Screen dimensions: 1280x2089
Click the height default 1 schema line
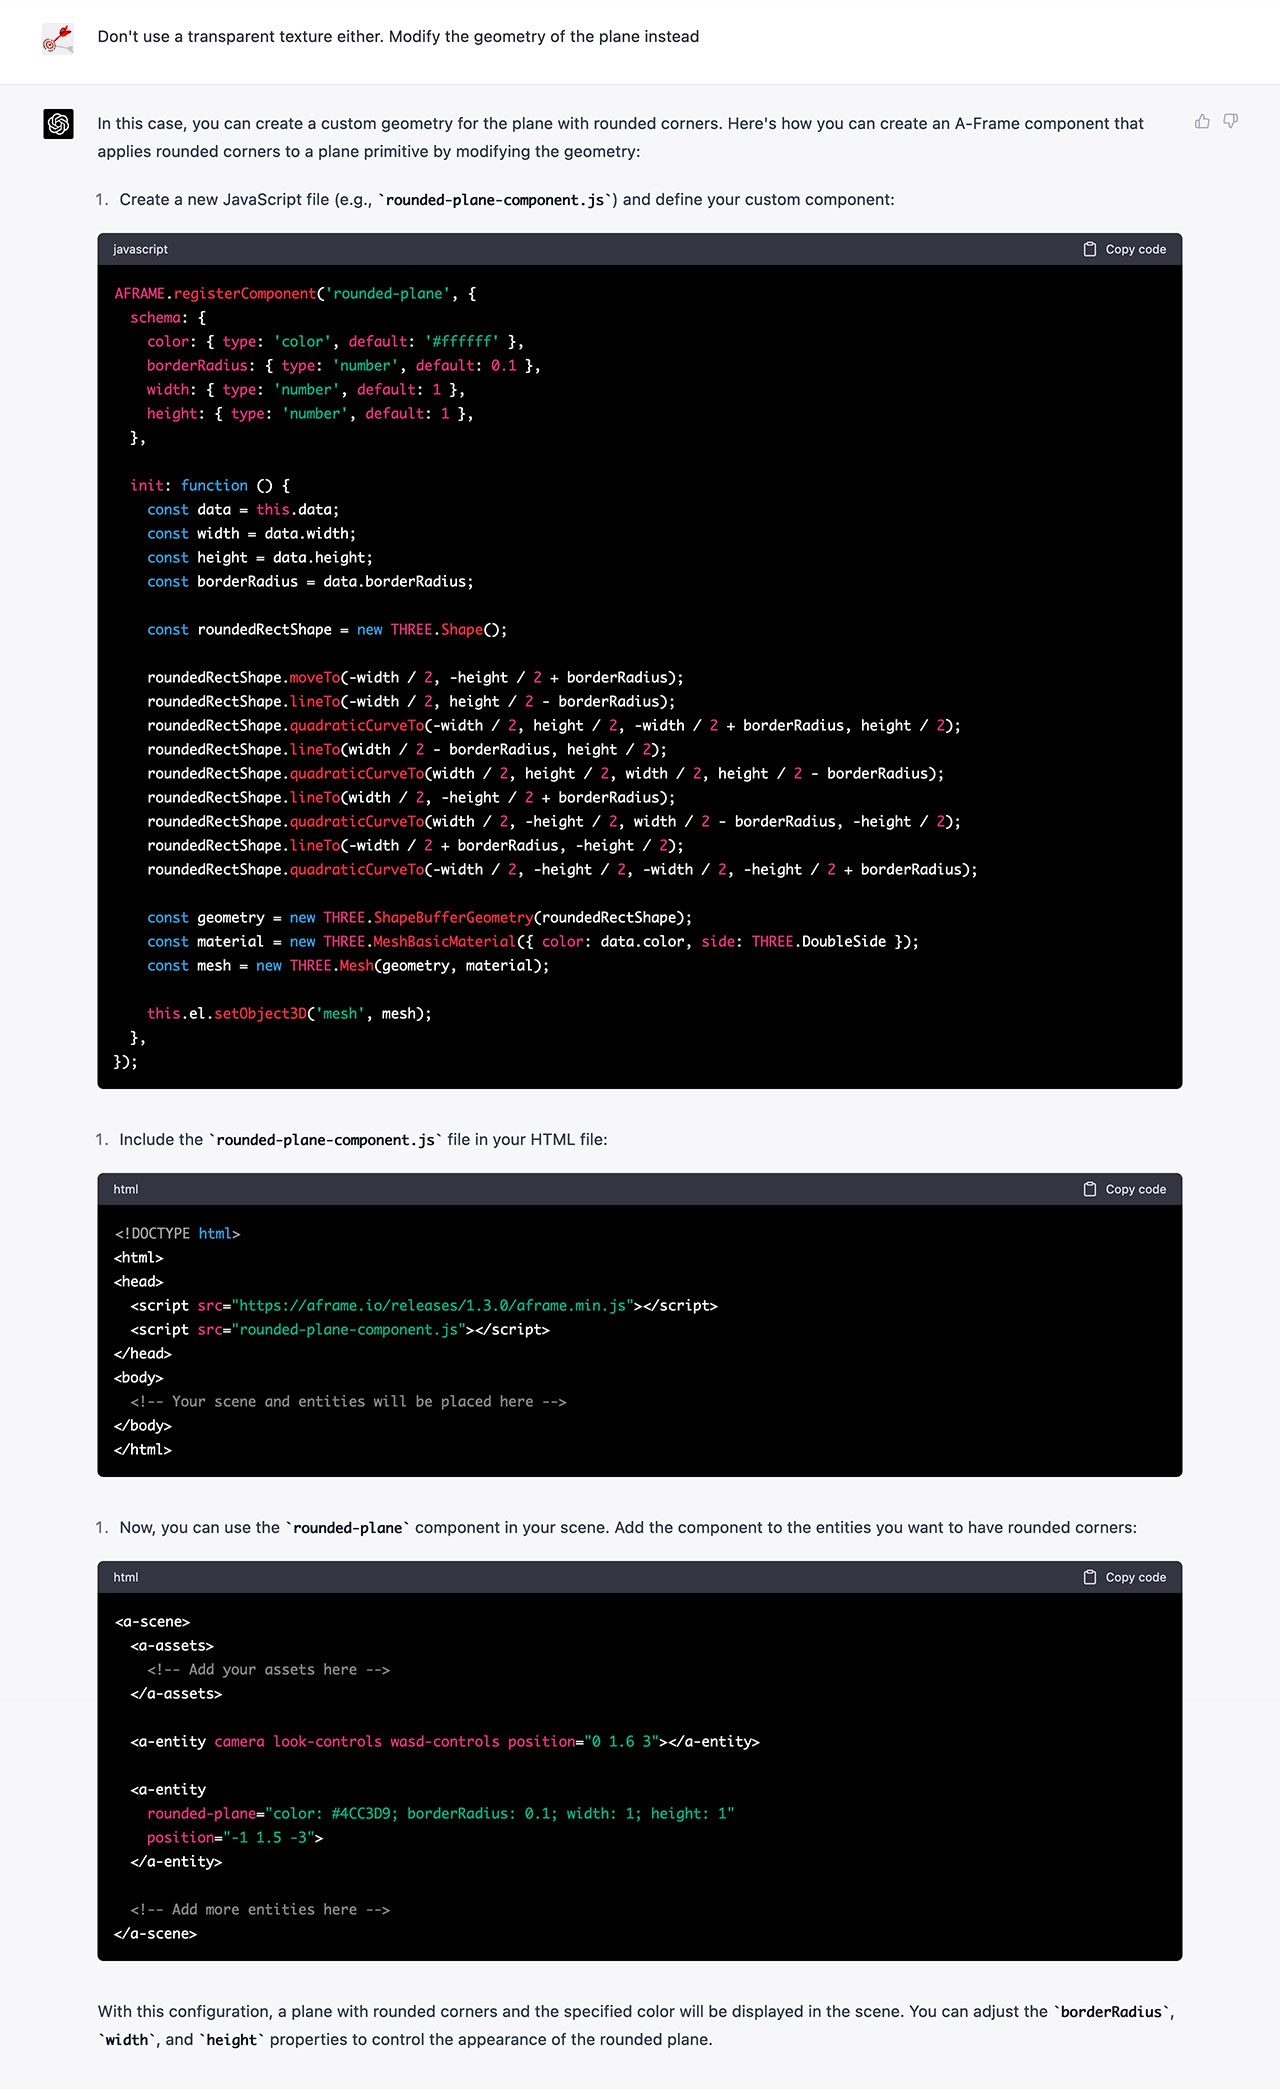pyautogui.click(x=310, y=414)
